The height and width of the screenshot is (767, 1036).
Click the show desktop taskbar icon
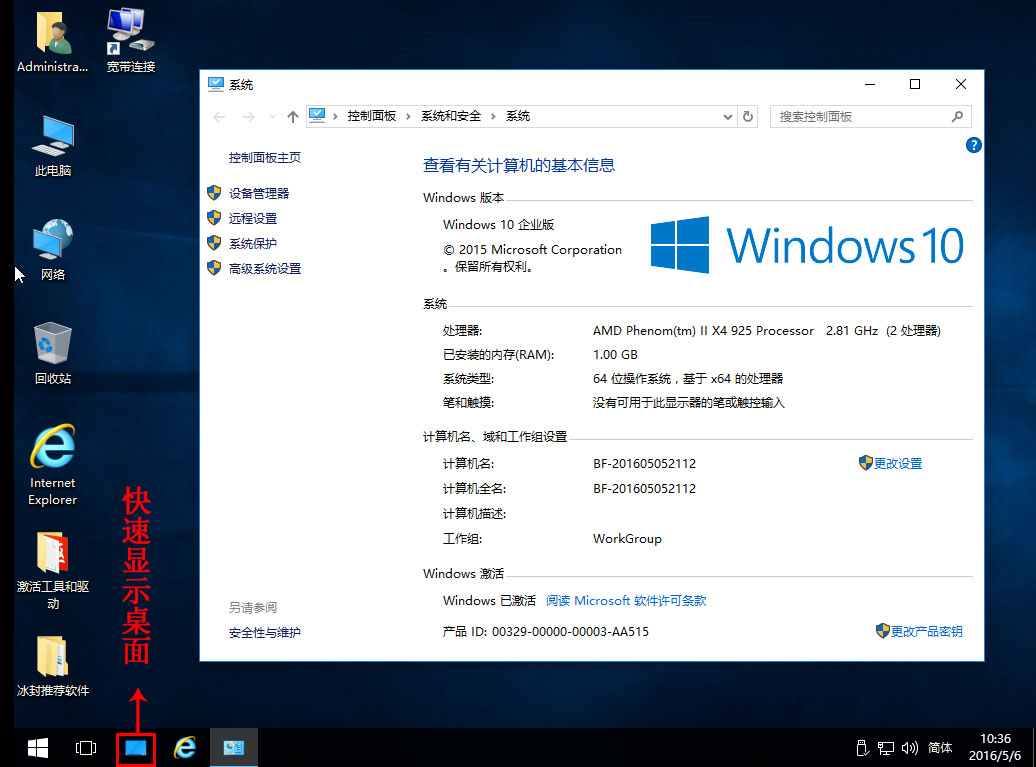click(x=135, y=748)
